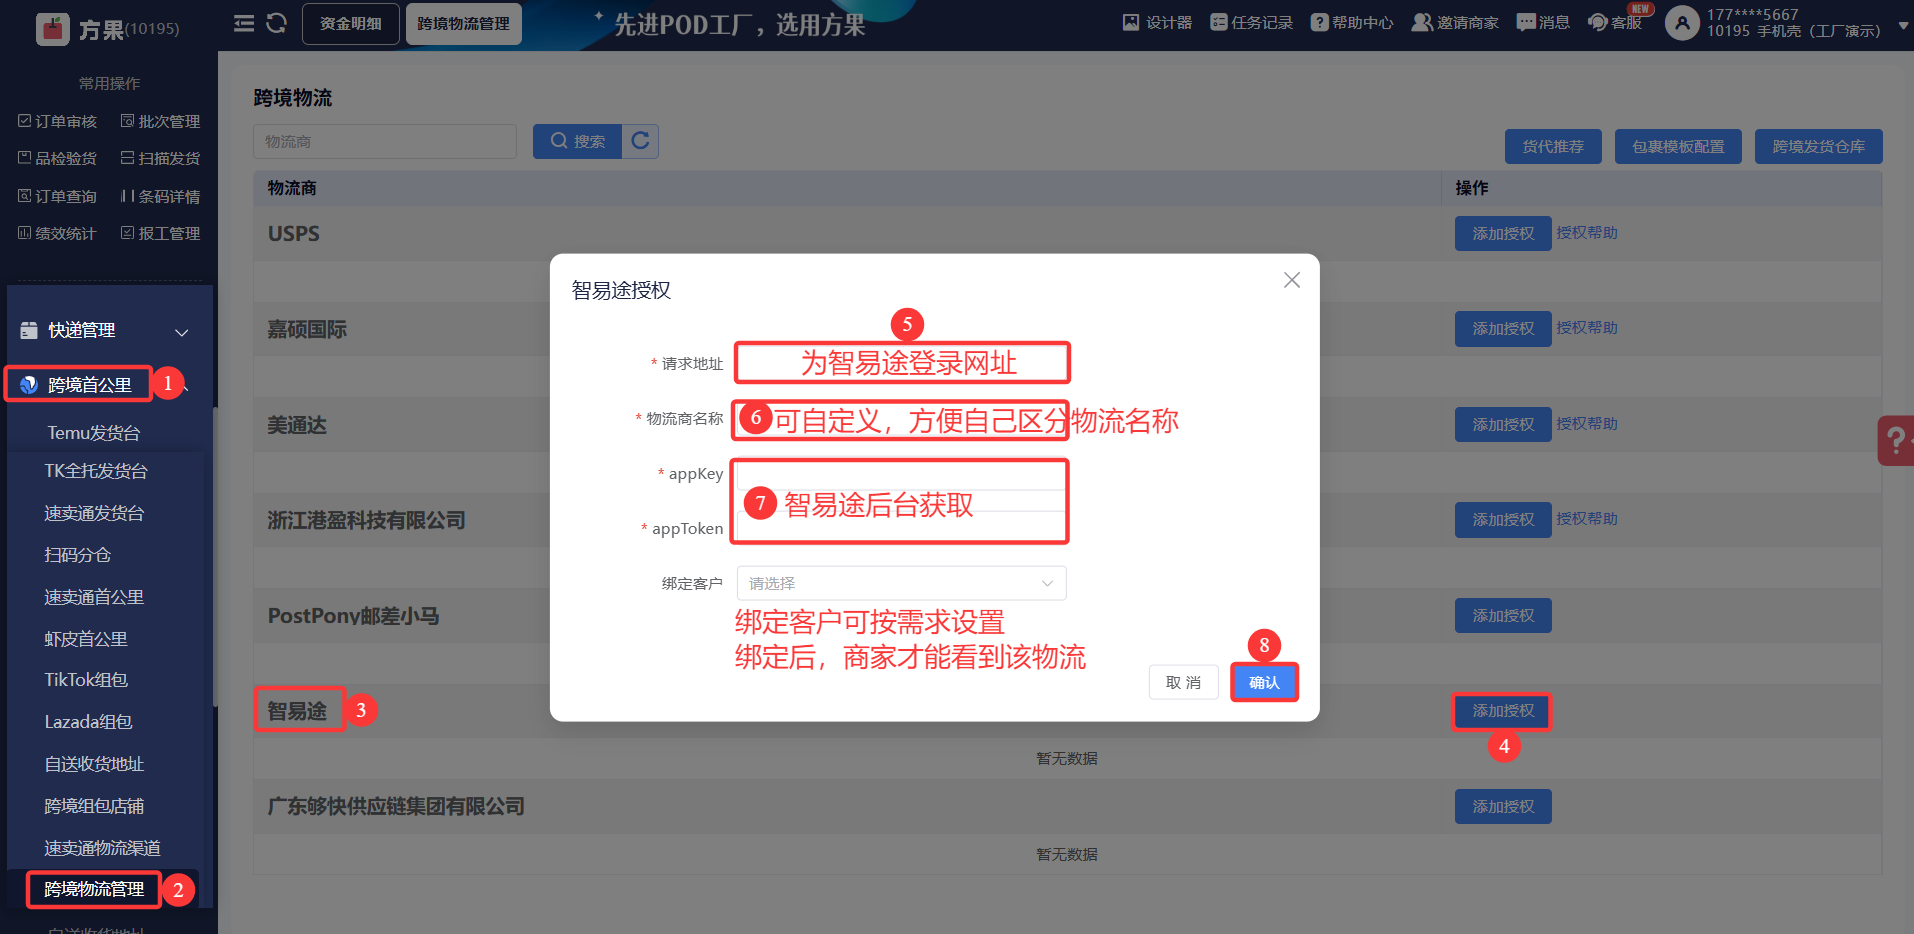Click 添加授权 for 智易途
The height and width of the screenshot is (934, 1914).
tap(1503, 711)
